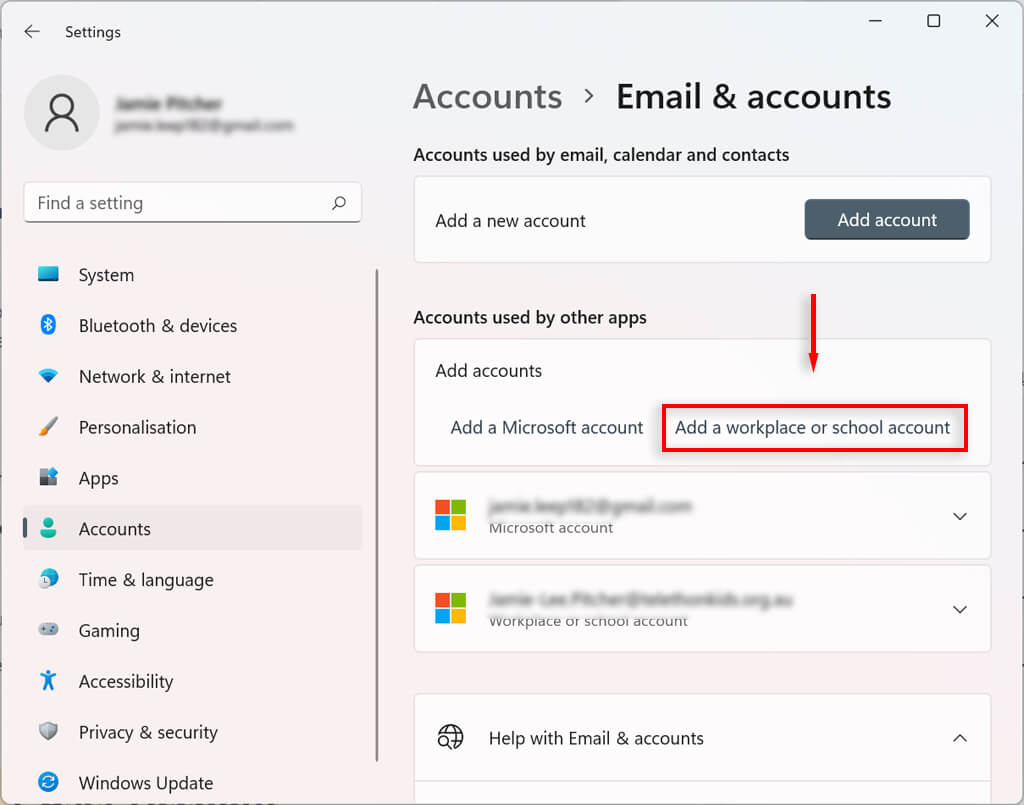Click the search magnifier icon
1024x805 pixels.
[339, 203]
